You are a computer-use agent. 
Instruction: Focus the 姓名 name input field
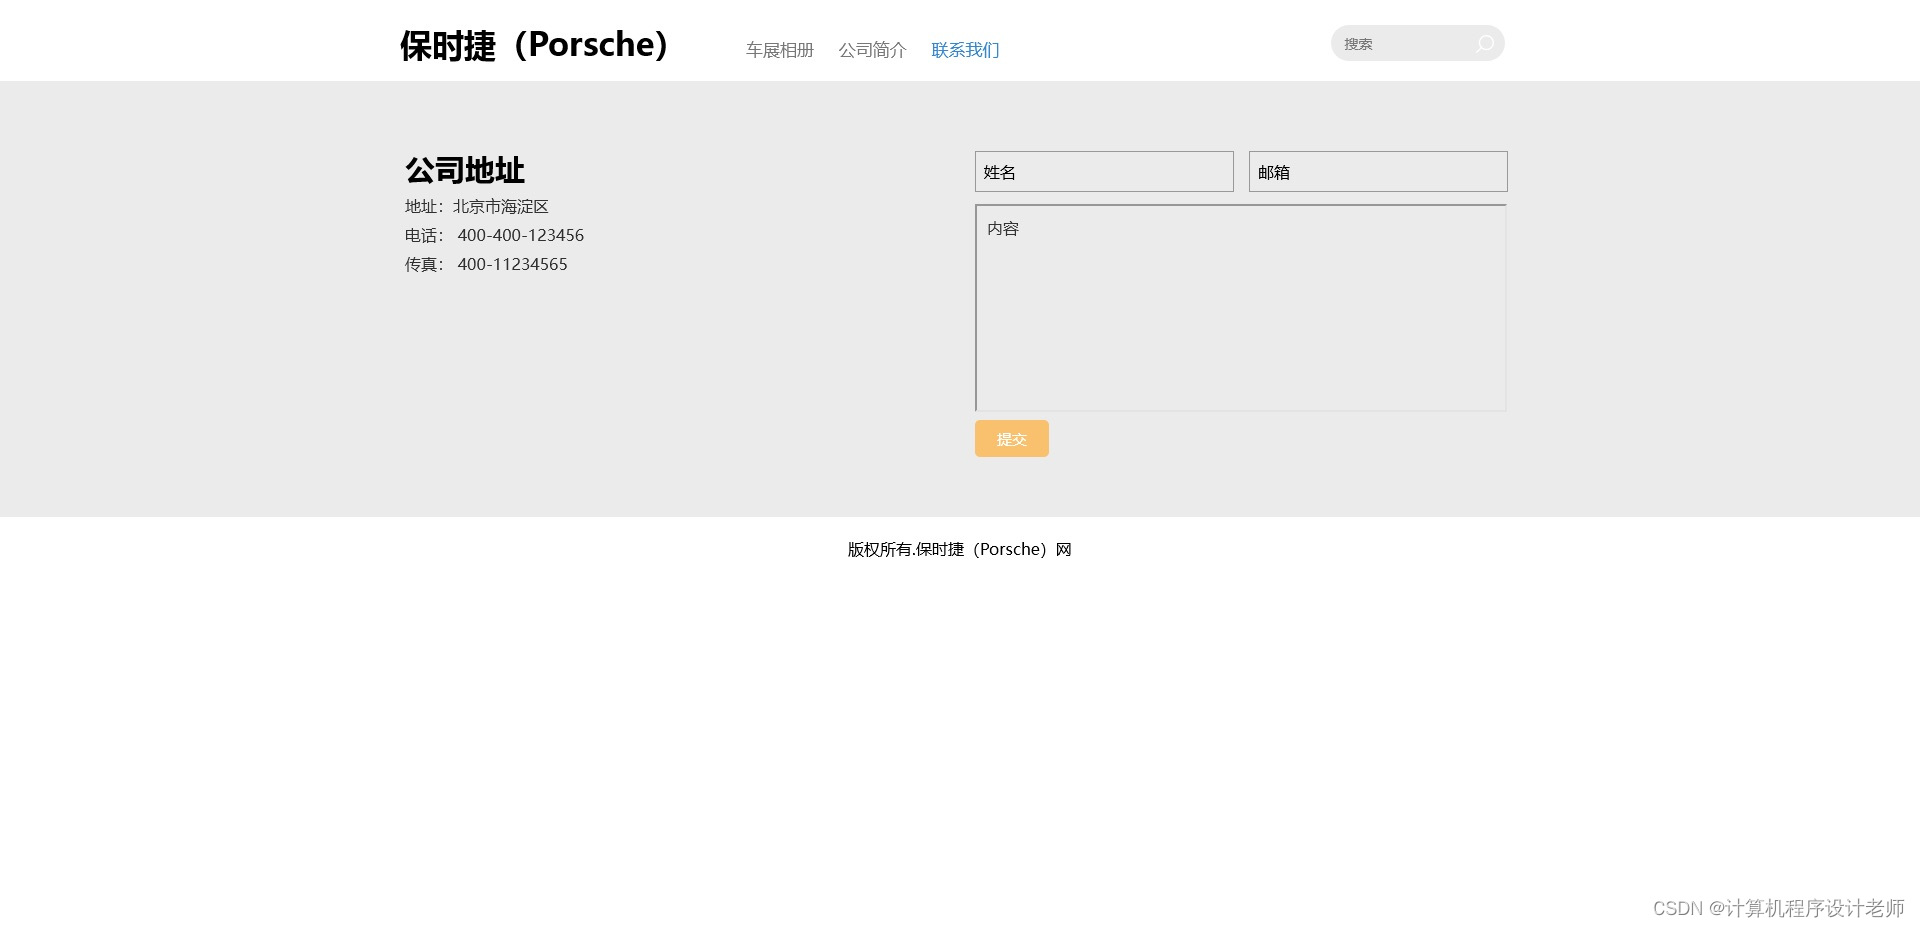[1104, 172]
